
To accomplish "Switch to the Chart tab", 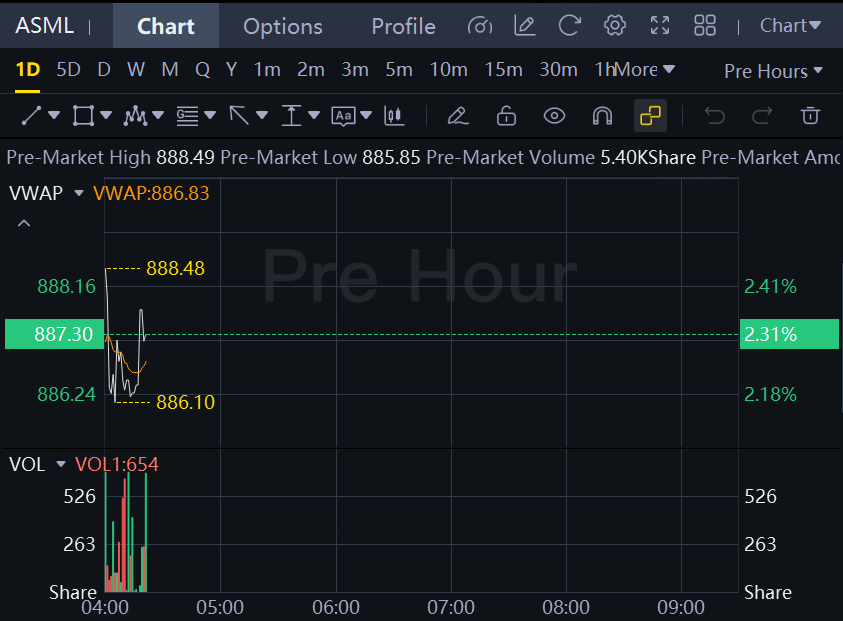I will pyautogui.click(x=166, y=26).
